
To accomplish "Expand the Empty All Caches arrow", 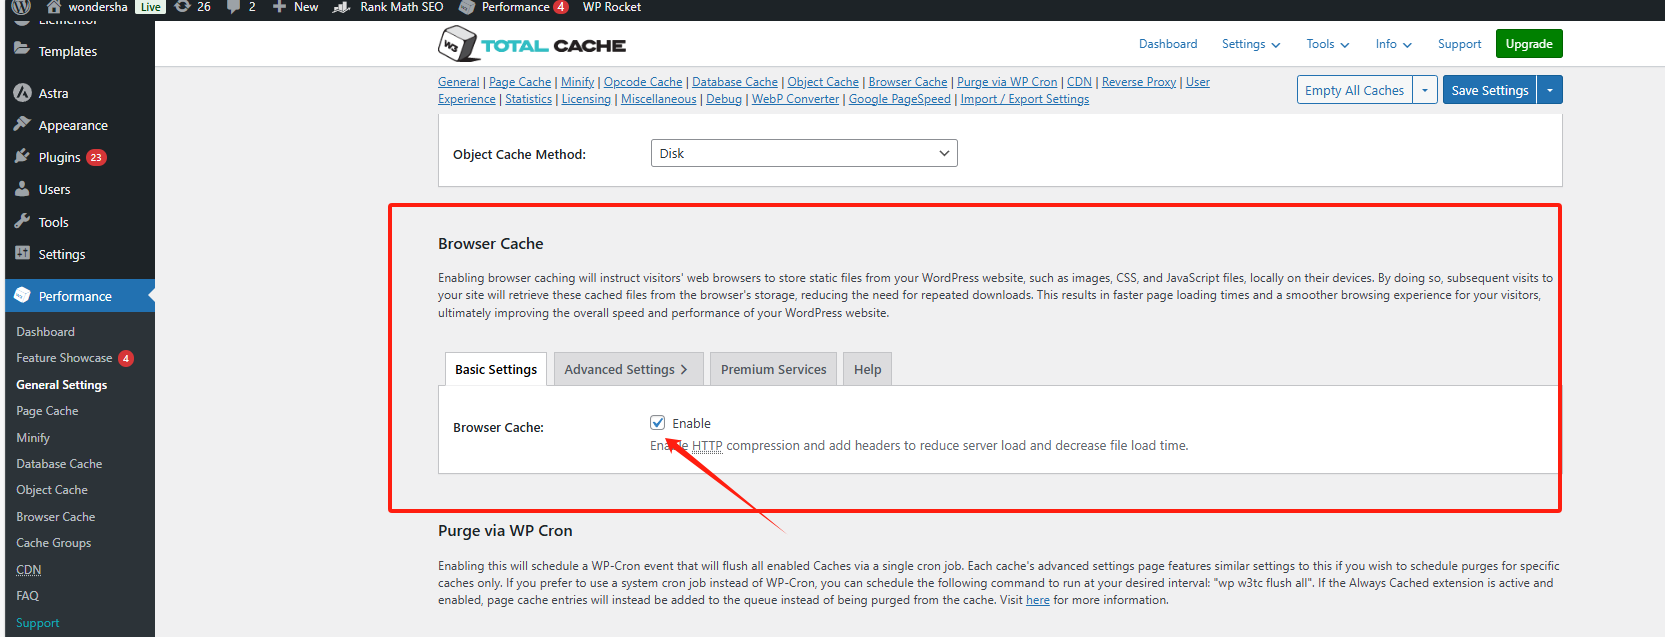I will [1425, 90].
